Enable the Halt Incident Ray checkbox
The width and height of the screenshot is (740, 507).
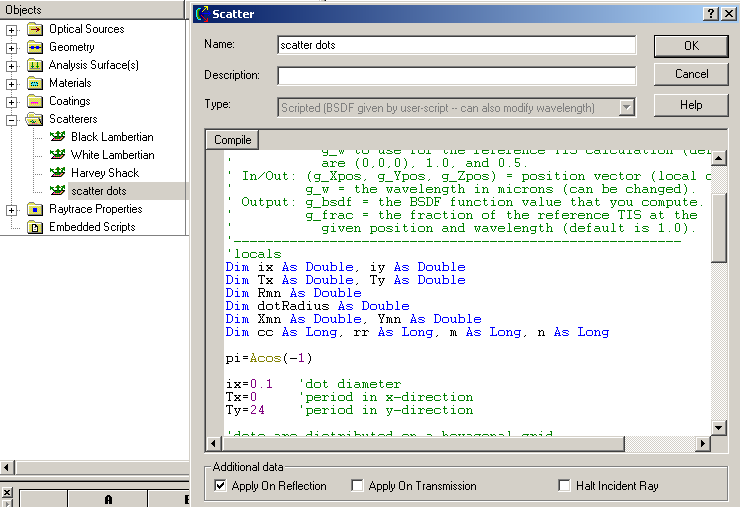pos(565,486)
